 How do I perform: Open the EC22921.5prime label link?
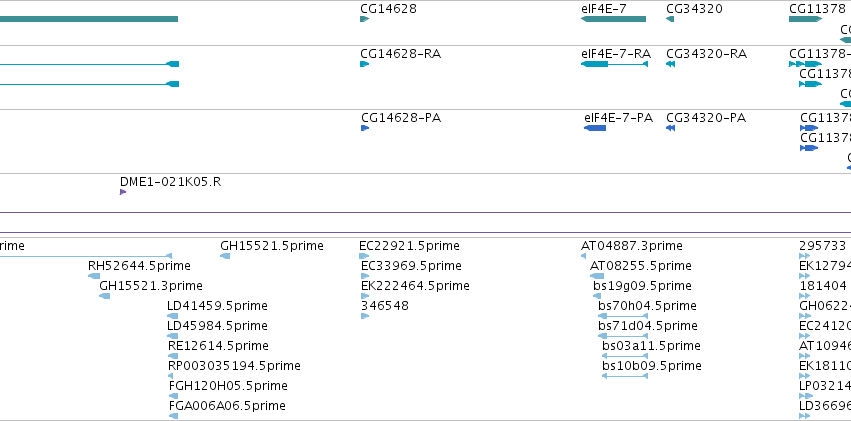pos(409,246)
